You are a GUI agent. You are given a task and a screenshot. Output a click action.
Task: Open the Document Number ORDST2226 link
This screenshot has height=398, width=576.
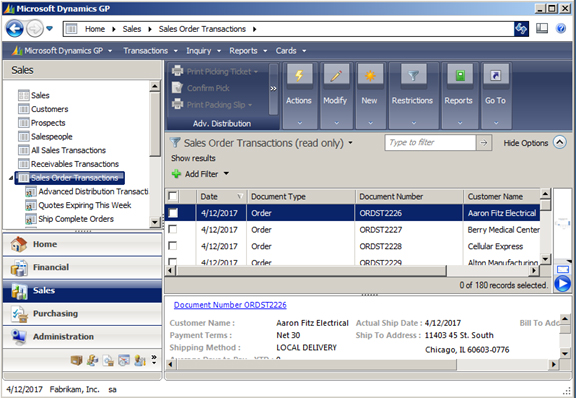[x=230, y=305]
